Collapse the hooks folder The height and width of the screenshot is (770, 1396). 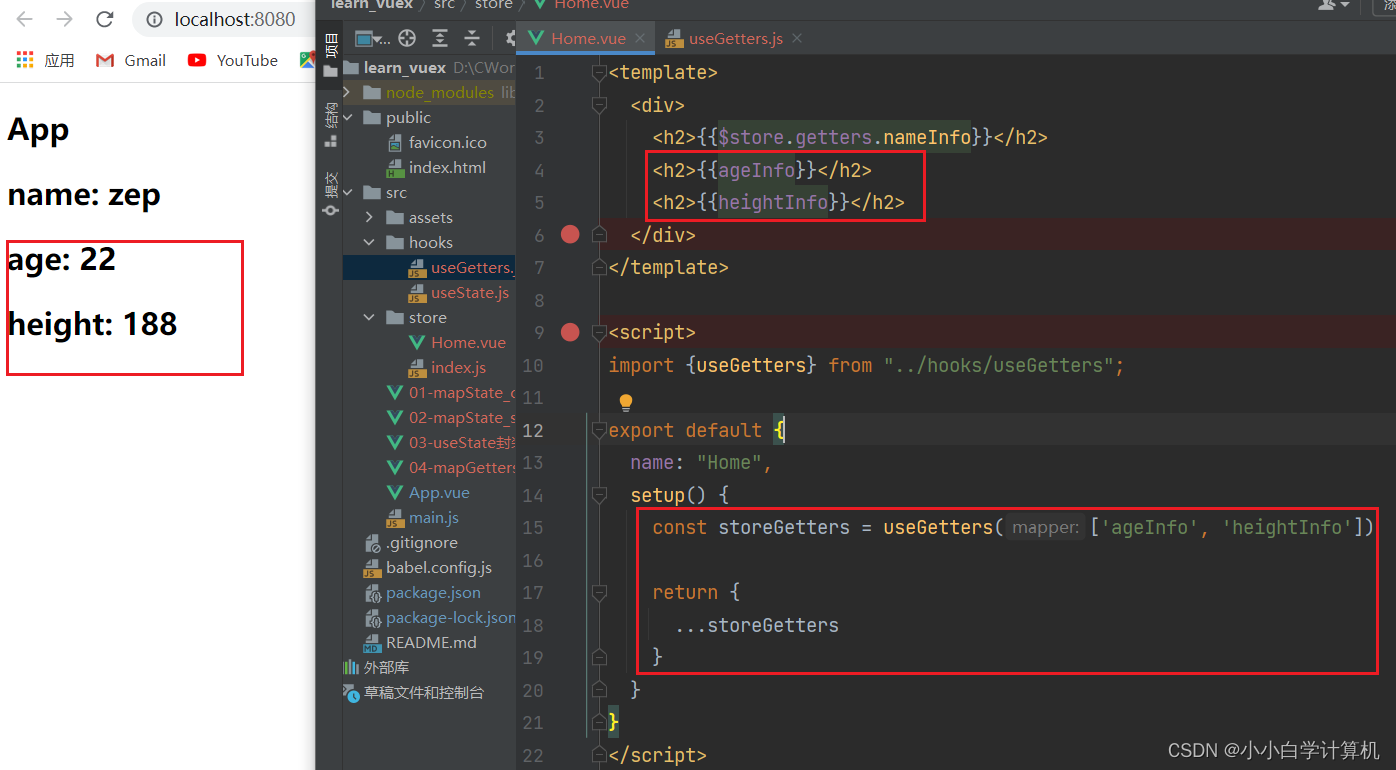(x=369, y=242)
